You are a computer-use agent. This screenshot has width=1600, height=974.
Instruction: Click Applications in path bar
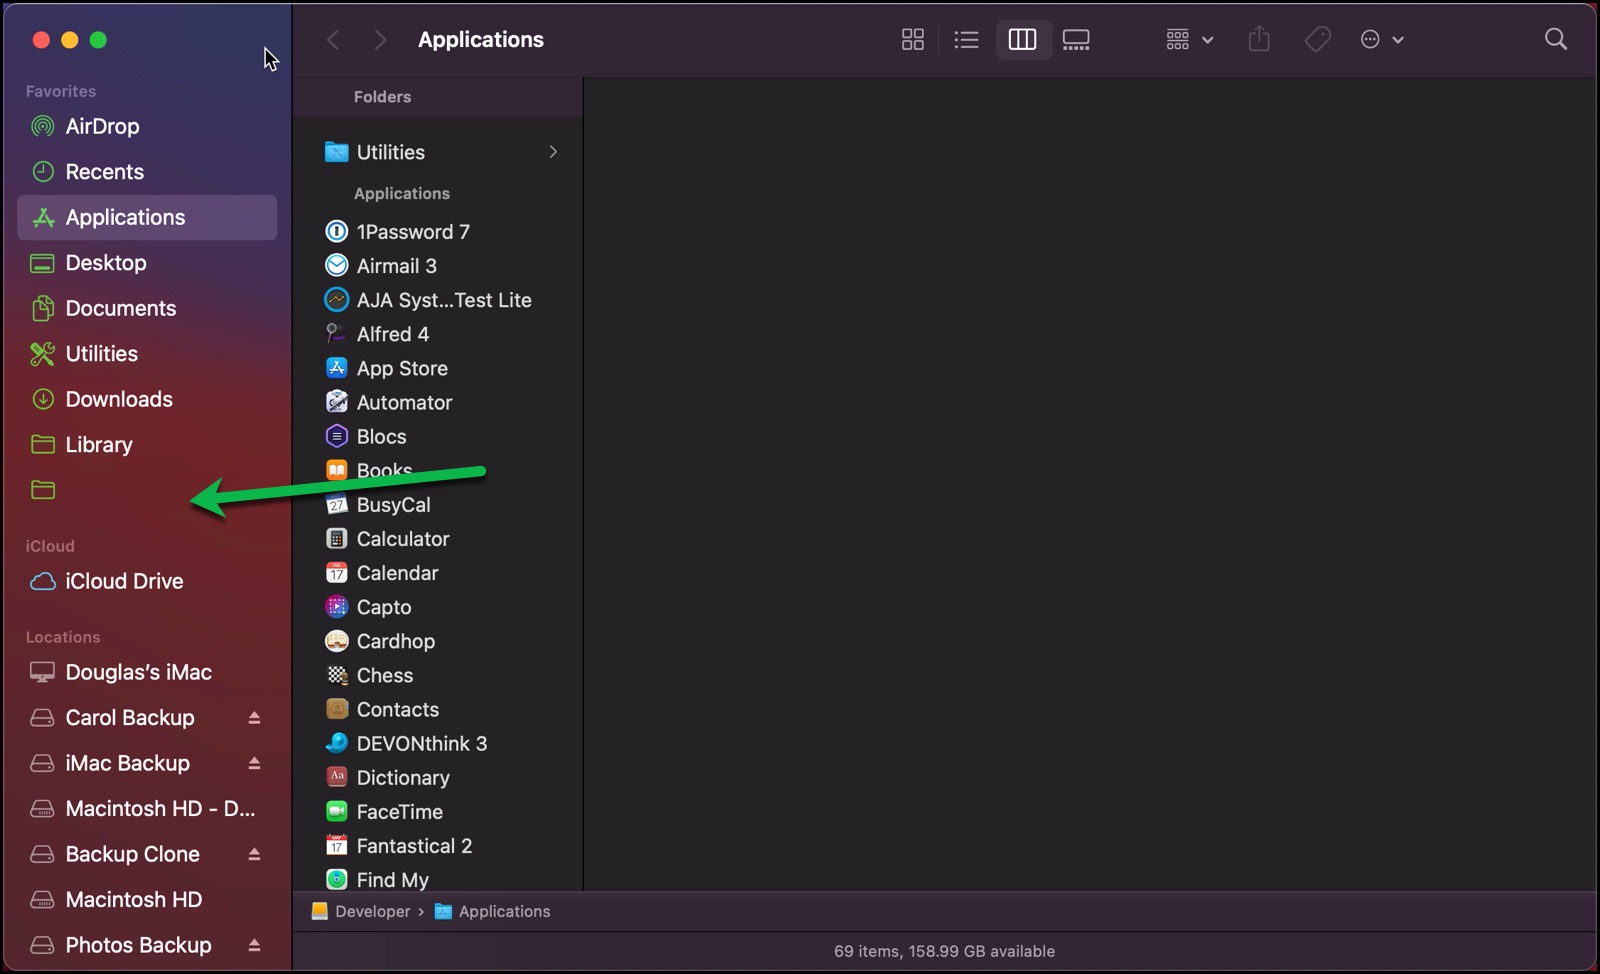click(x=492, y=911)
